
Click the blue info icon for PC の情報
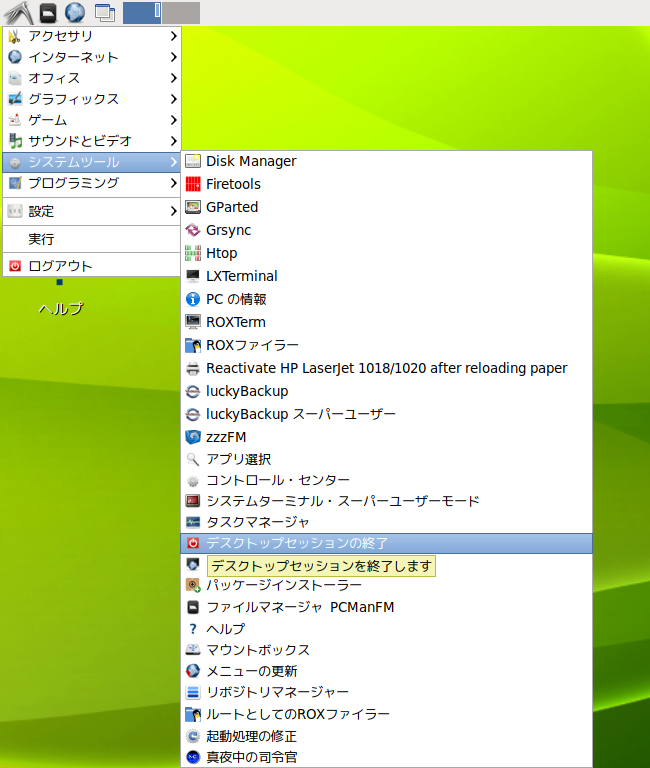point(193,299)
